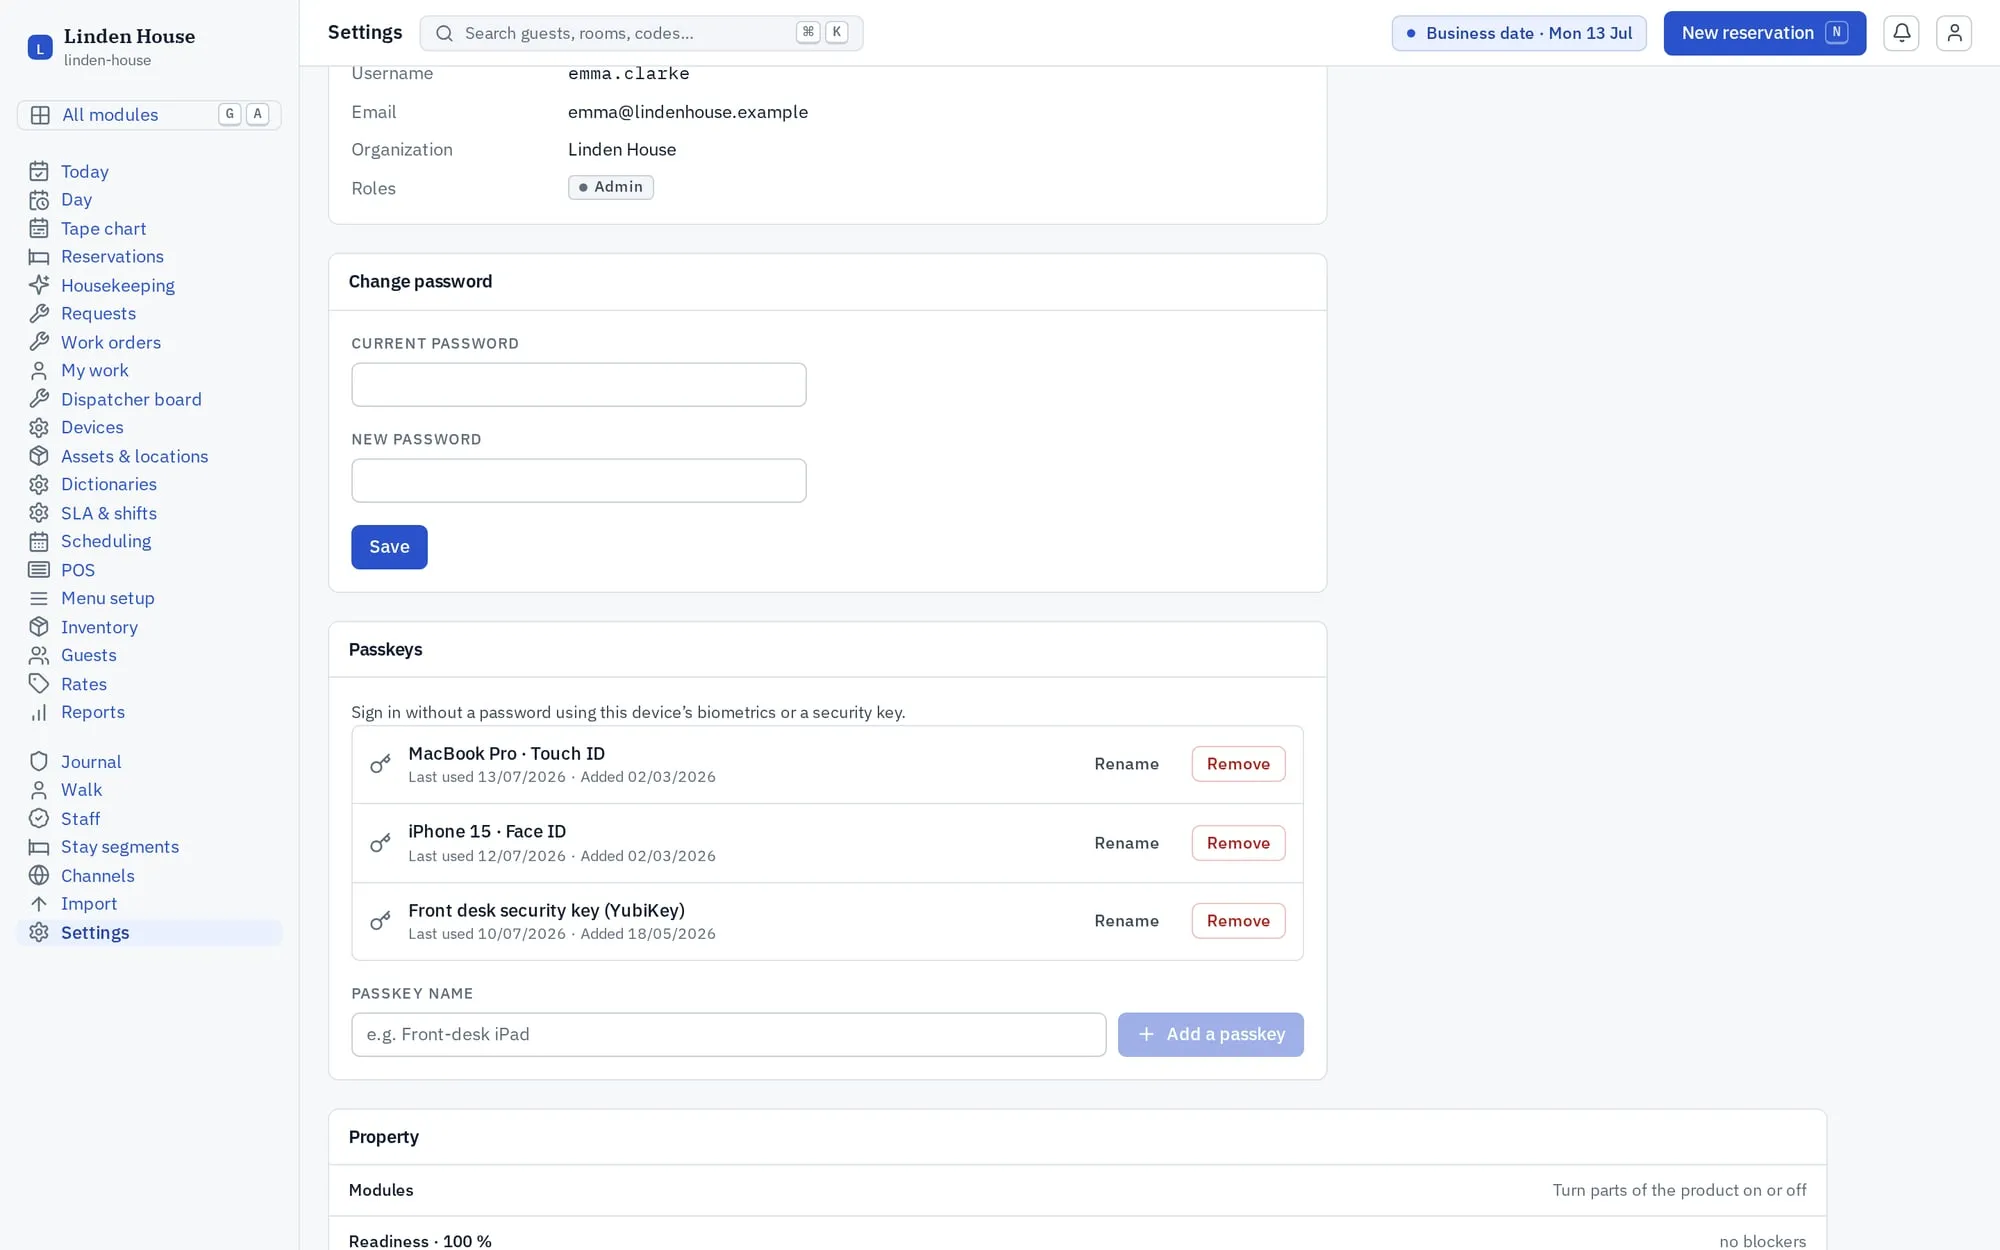Open the notifications bell
This screenshot has height=1250, width=2000.
(x=1901, y=33)
